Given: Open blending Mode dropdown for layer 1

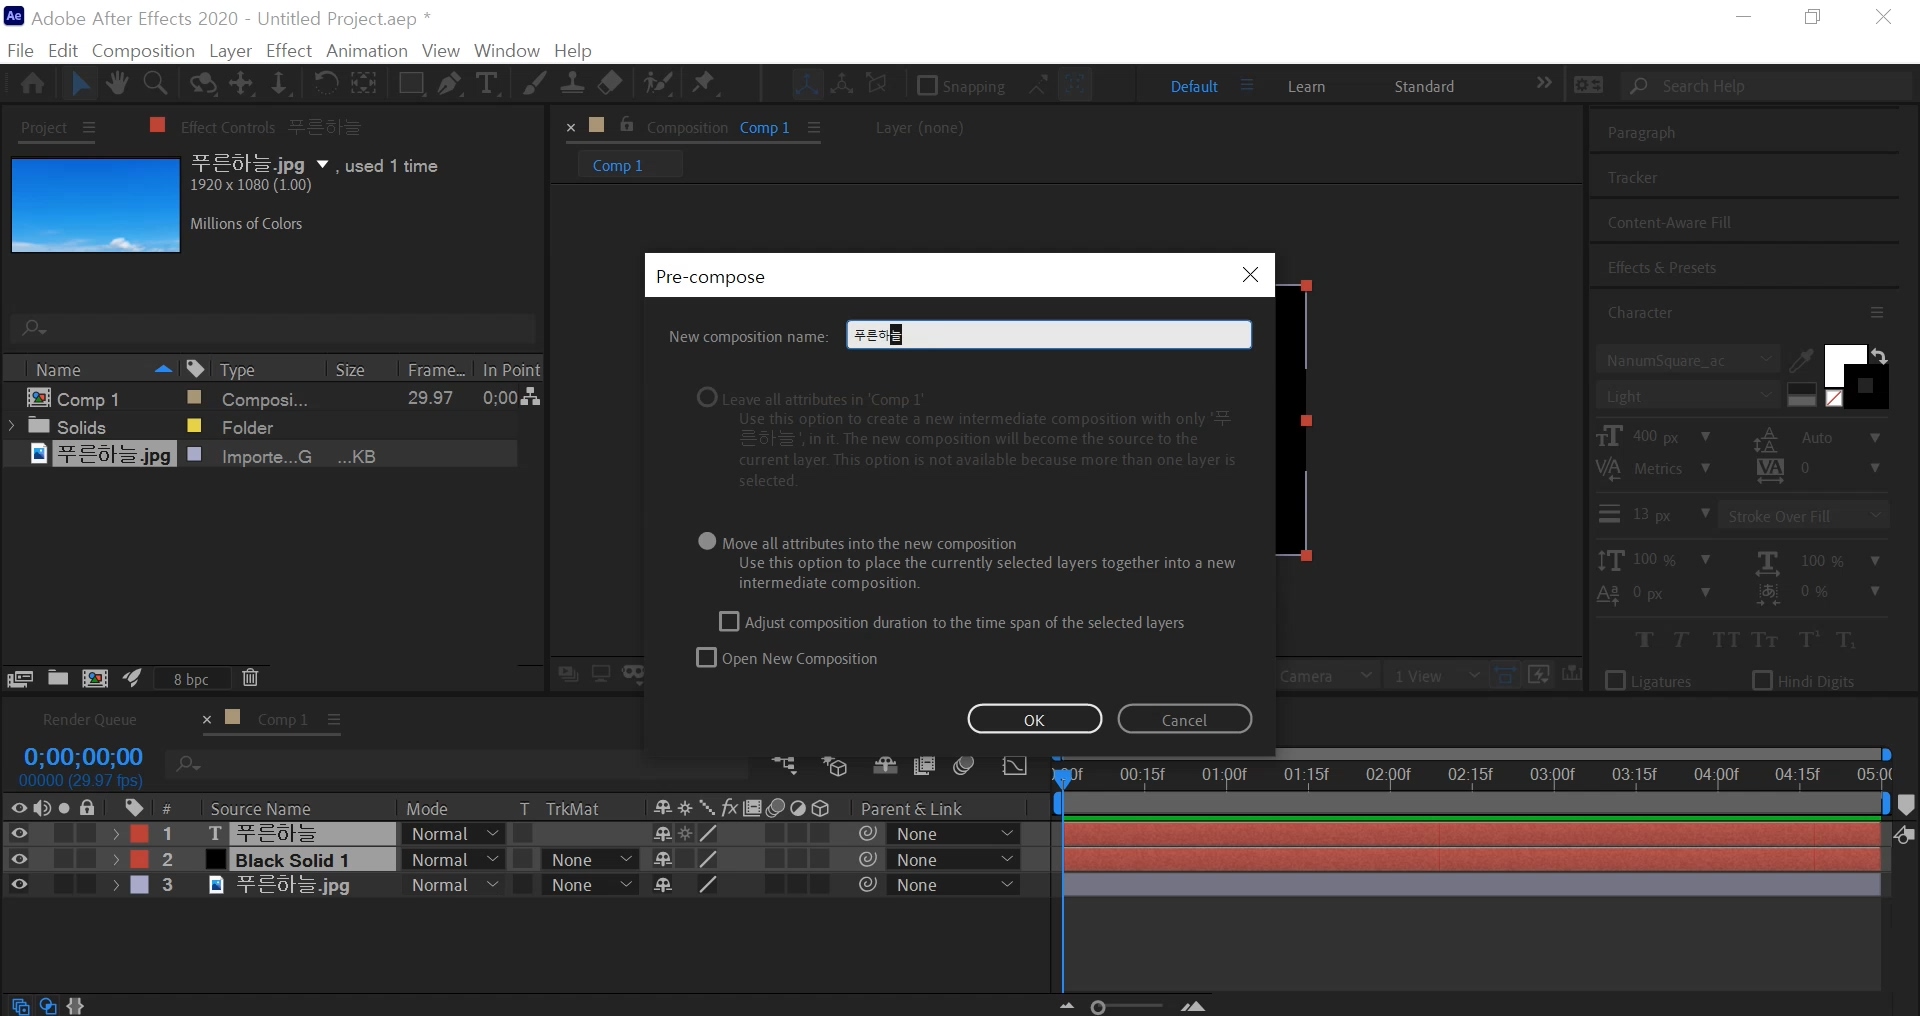Looking at the screenshot, I should click(454, 833).
